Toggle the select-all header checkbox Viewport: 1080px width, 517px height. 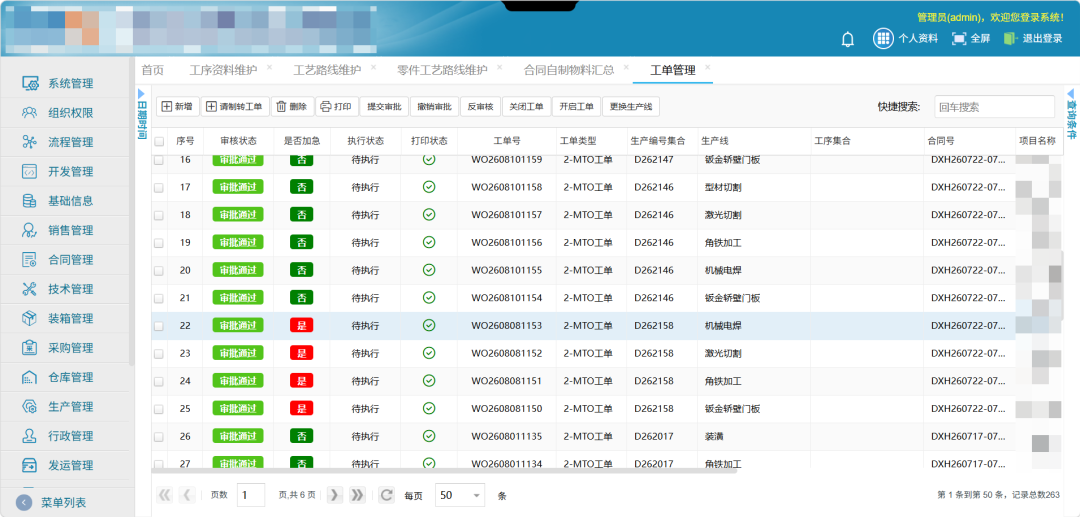(x=159, y=141)
